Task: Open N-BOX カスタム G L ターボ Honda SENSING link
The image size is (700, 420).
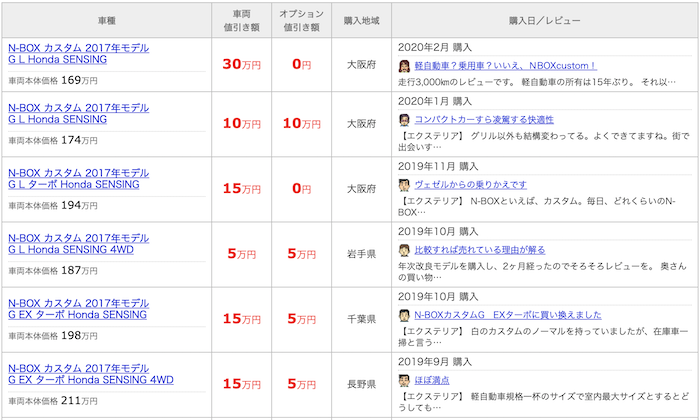Action: [x=79, y=179]
